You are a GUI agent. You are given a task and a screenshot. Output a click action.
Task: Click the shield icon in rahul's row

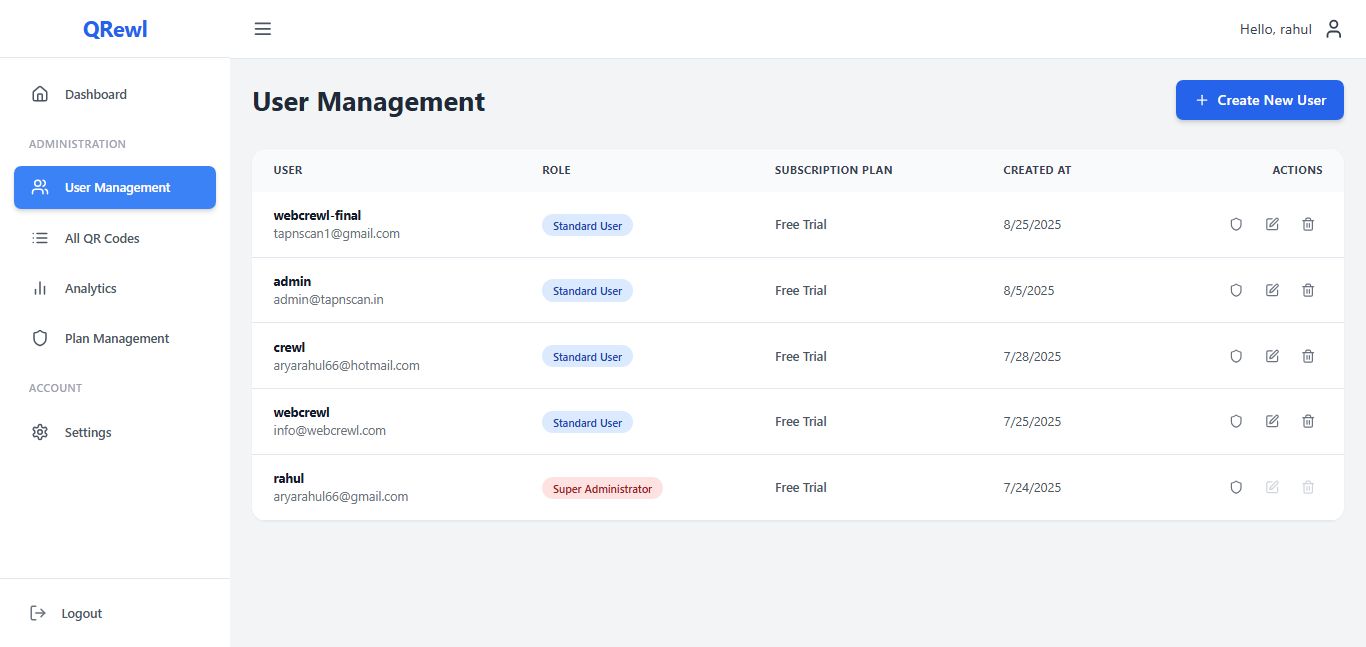click(1236, 487)
